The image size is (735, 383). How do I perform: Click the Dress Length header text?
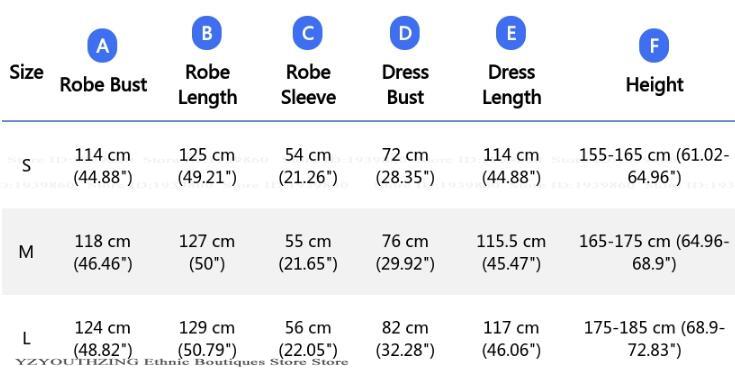(x=511, y=85)
